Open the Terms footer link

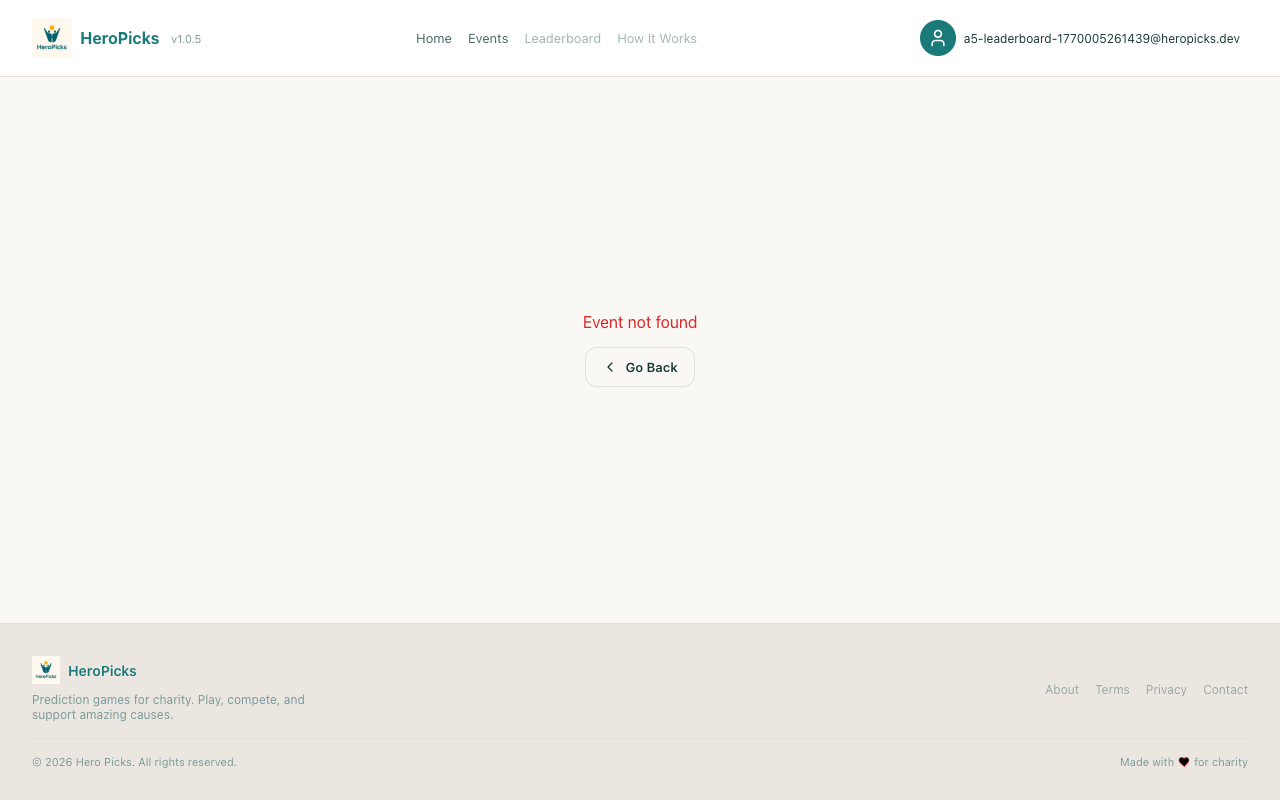pos(1112,690)
